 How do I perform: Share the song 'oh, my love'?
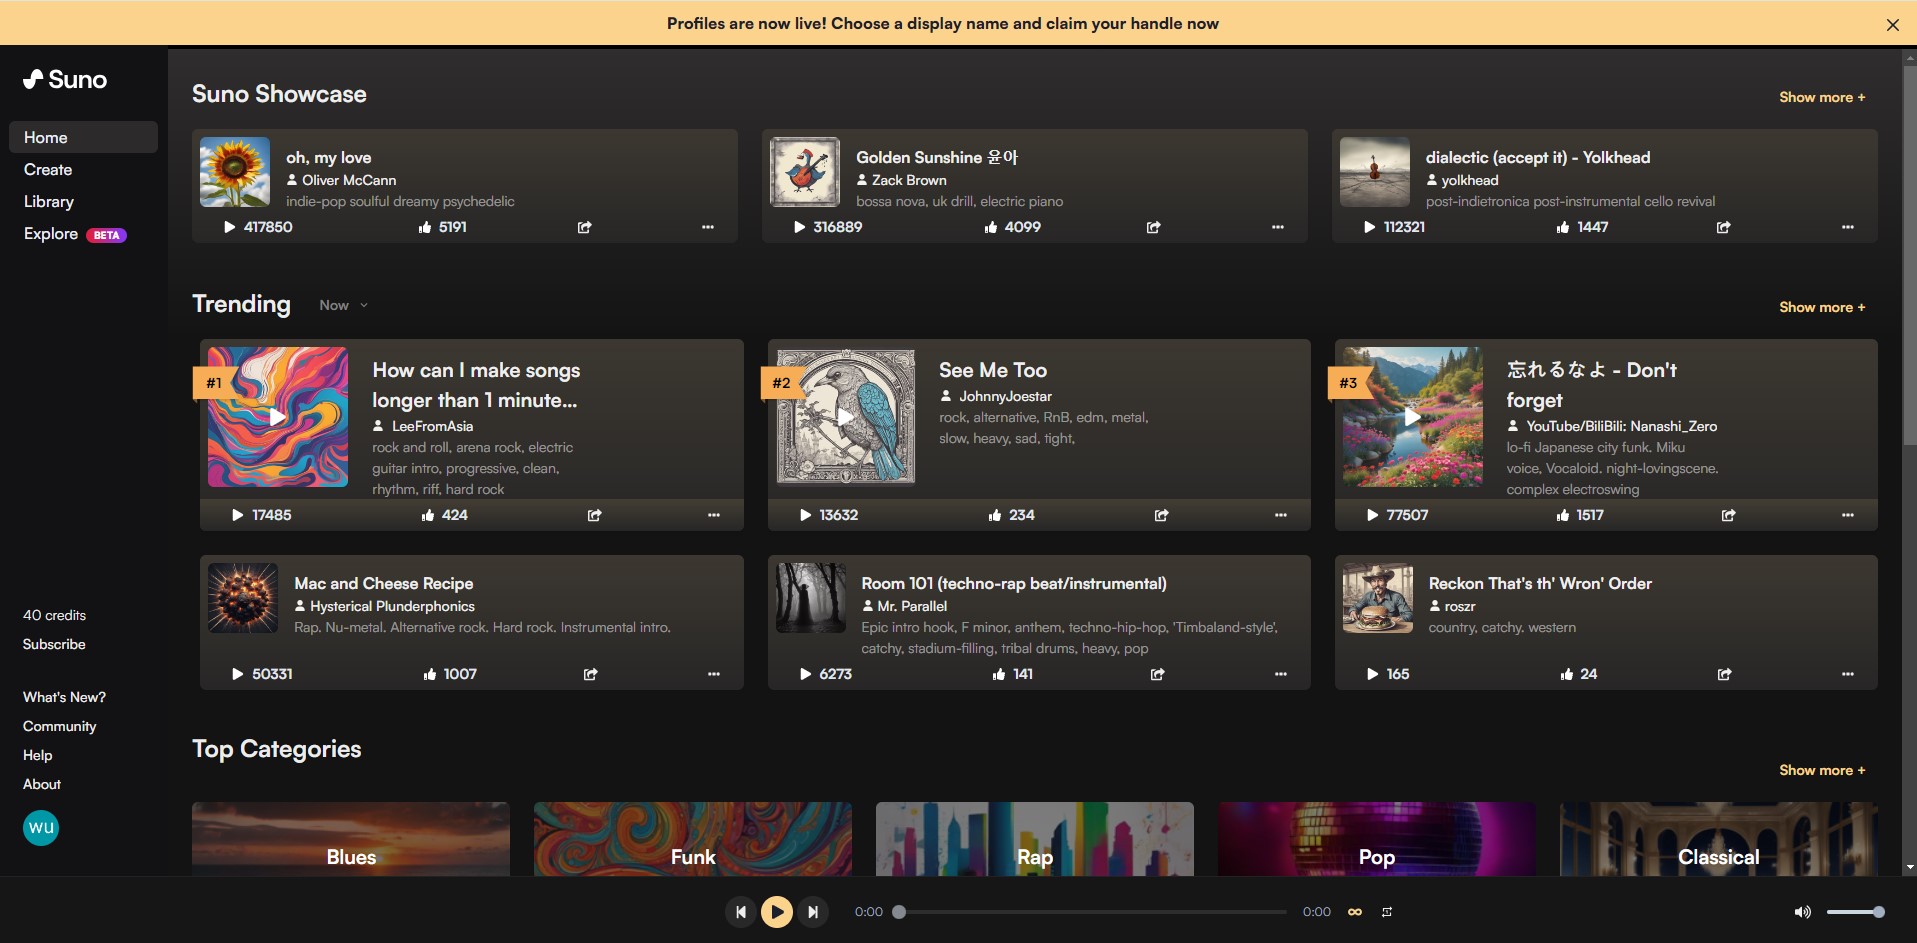pyautogui.click(x=585, y=227)
